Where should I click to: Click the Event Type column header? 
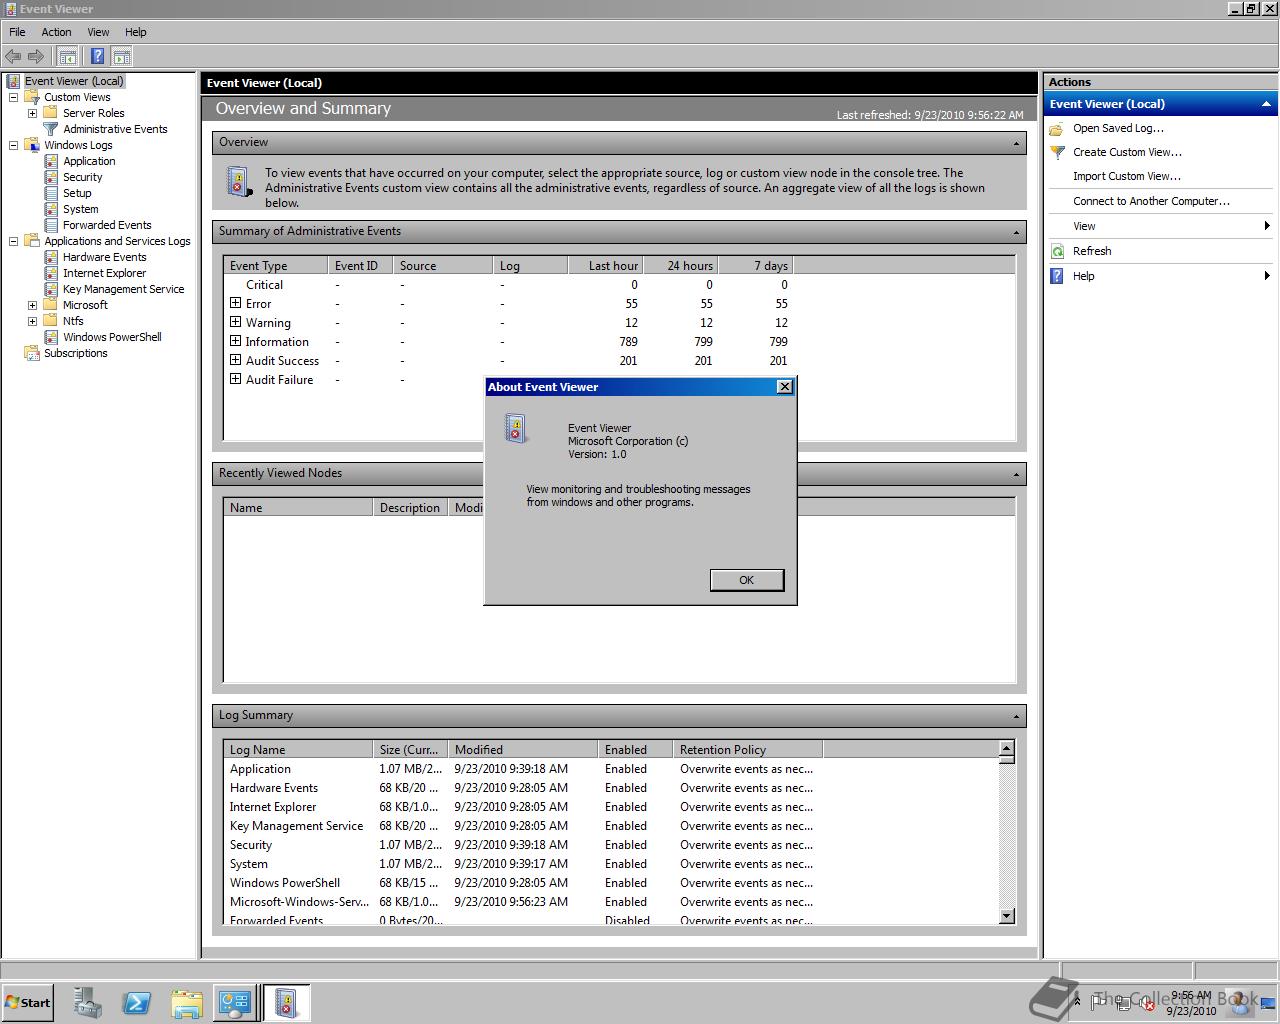276,265
